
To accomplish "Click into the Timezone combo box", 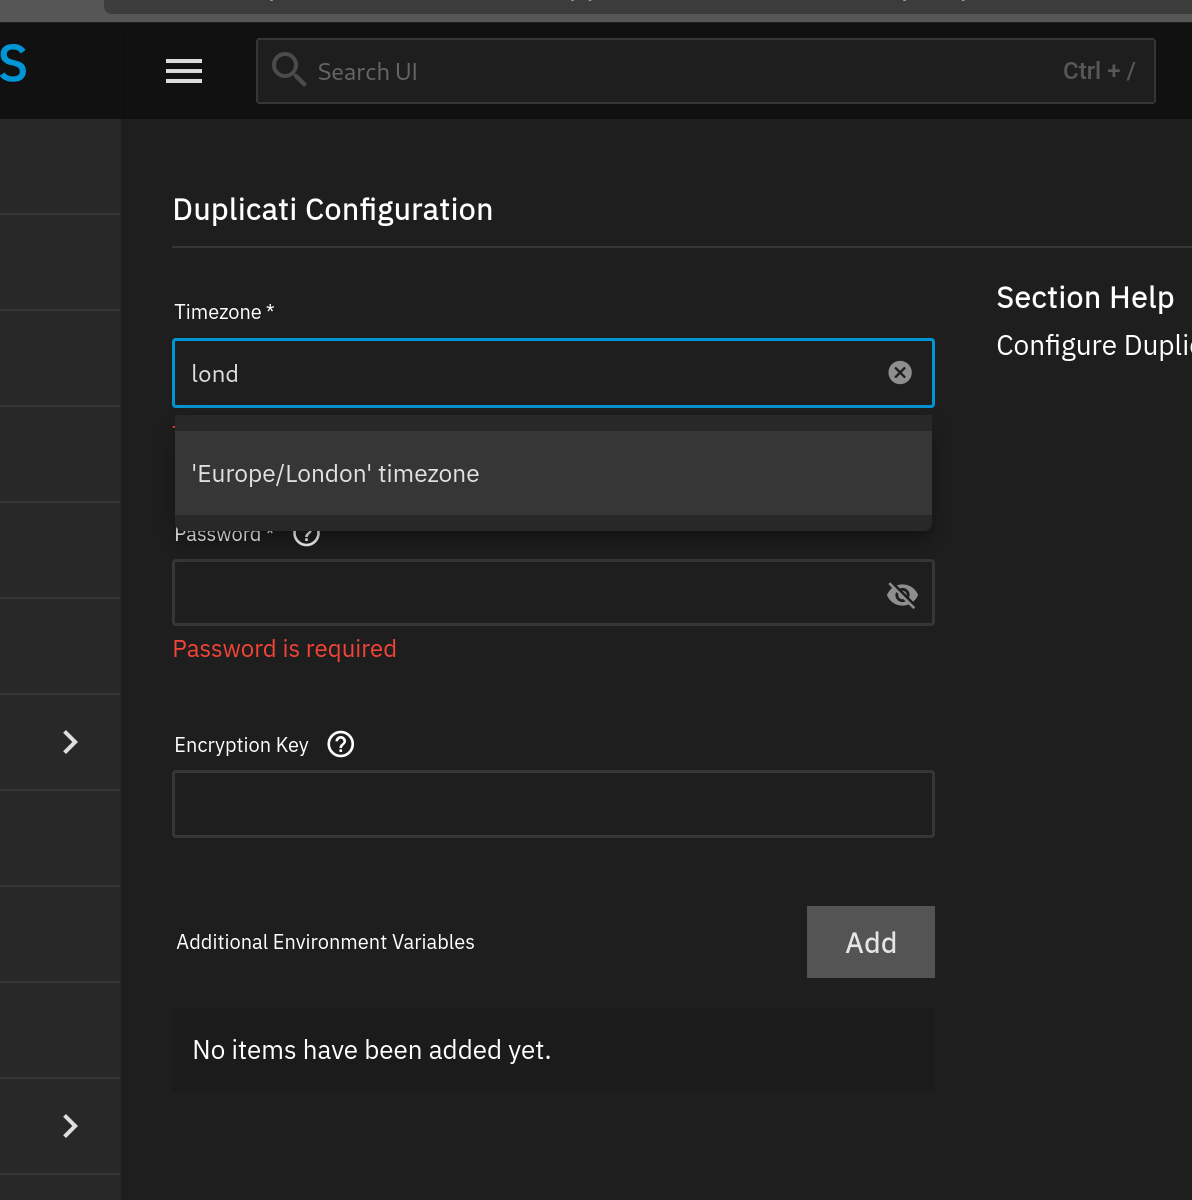I will (553, 373).
